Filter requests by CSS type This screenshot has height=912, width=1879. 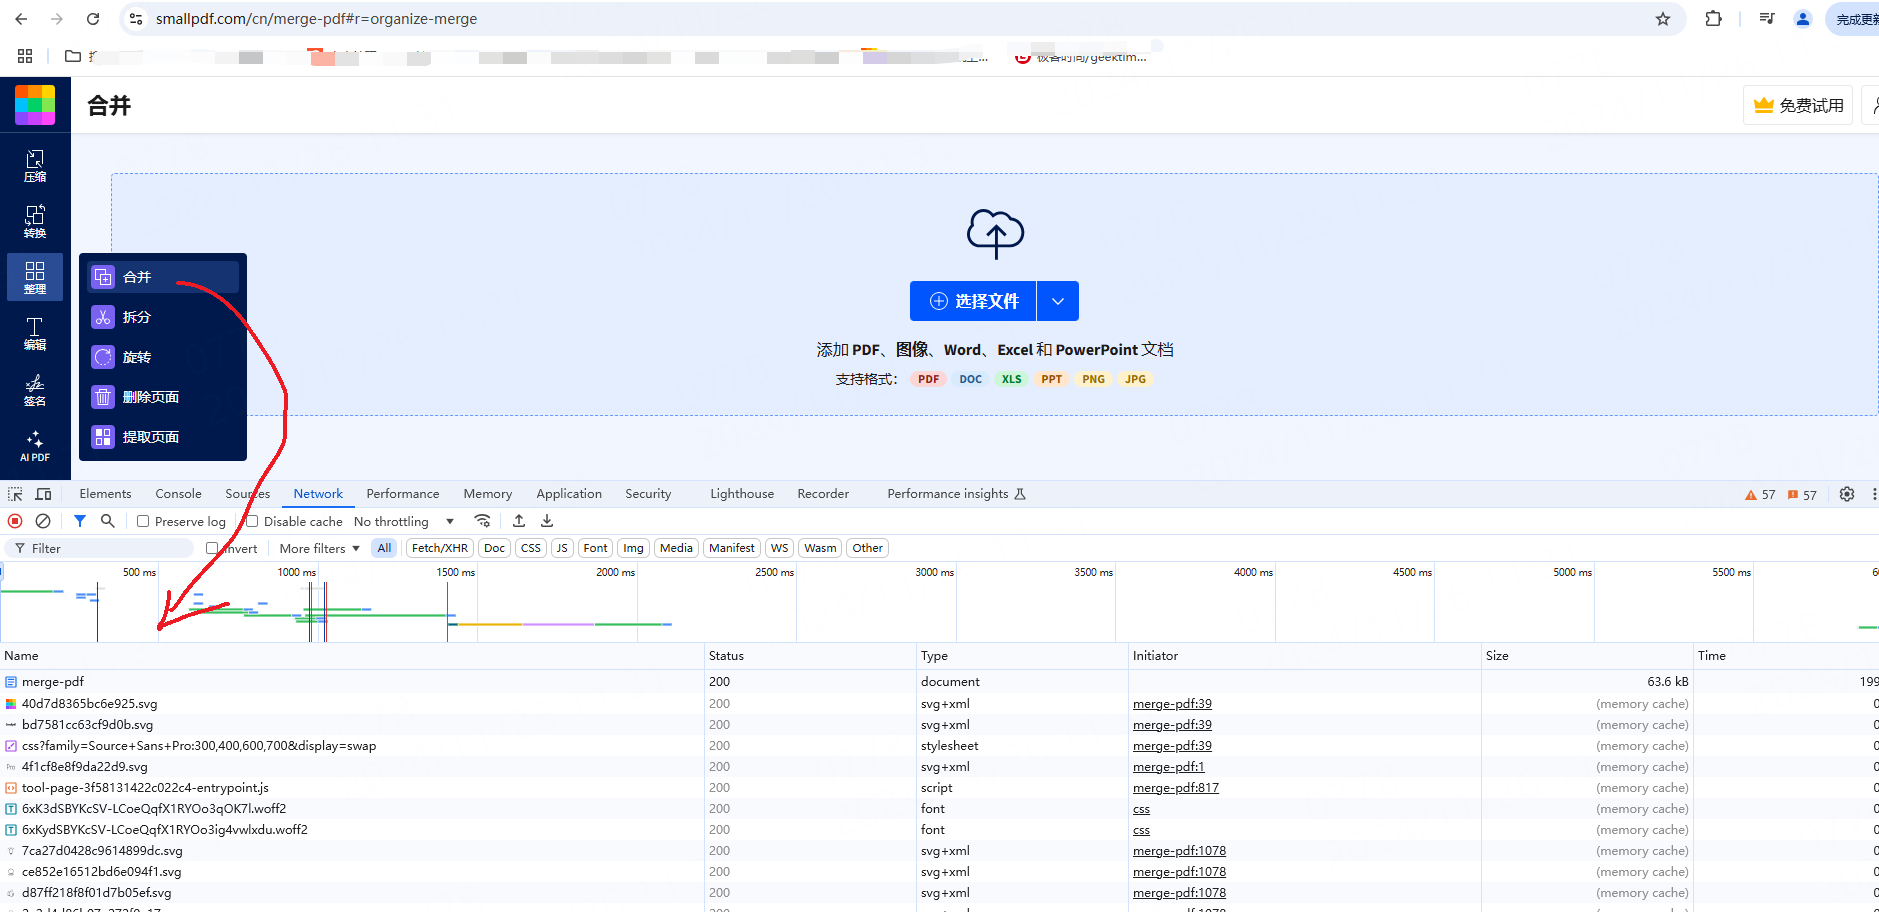tap(531, 548)
